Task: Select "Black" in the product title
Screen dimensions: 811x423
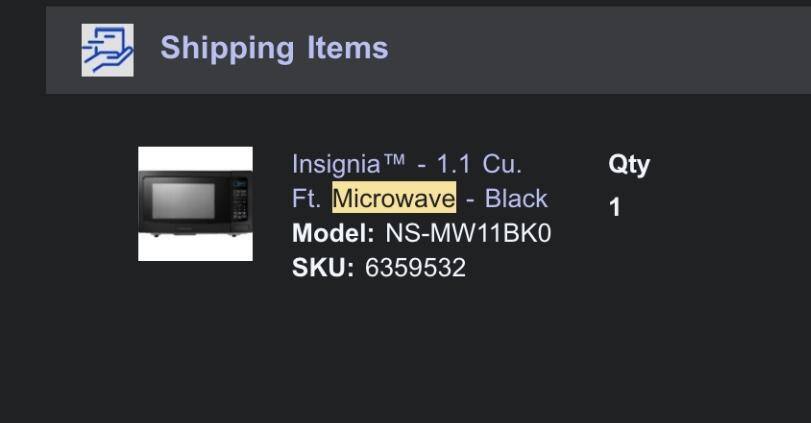Action: point(516,198)
